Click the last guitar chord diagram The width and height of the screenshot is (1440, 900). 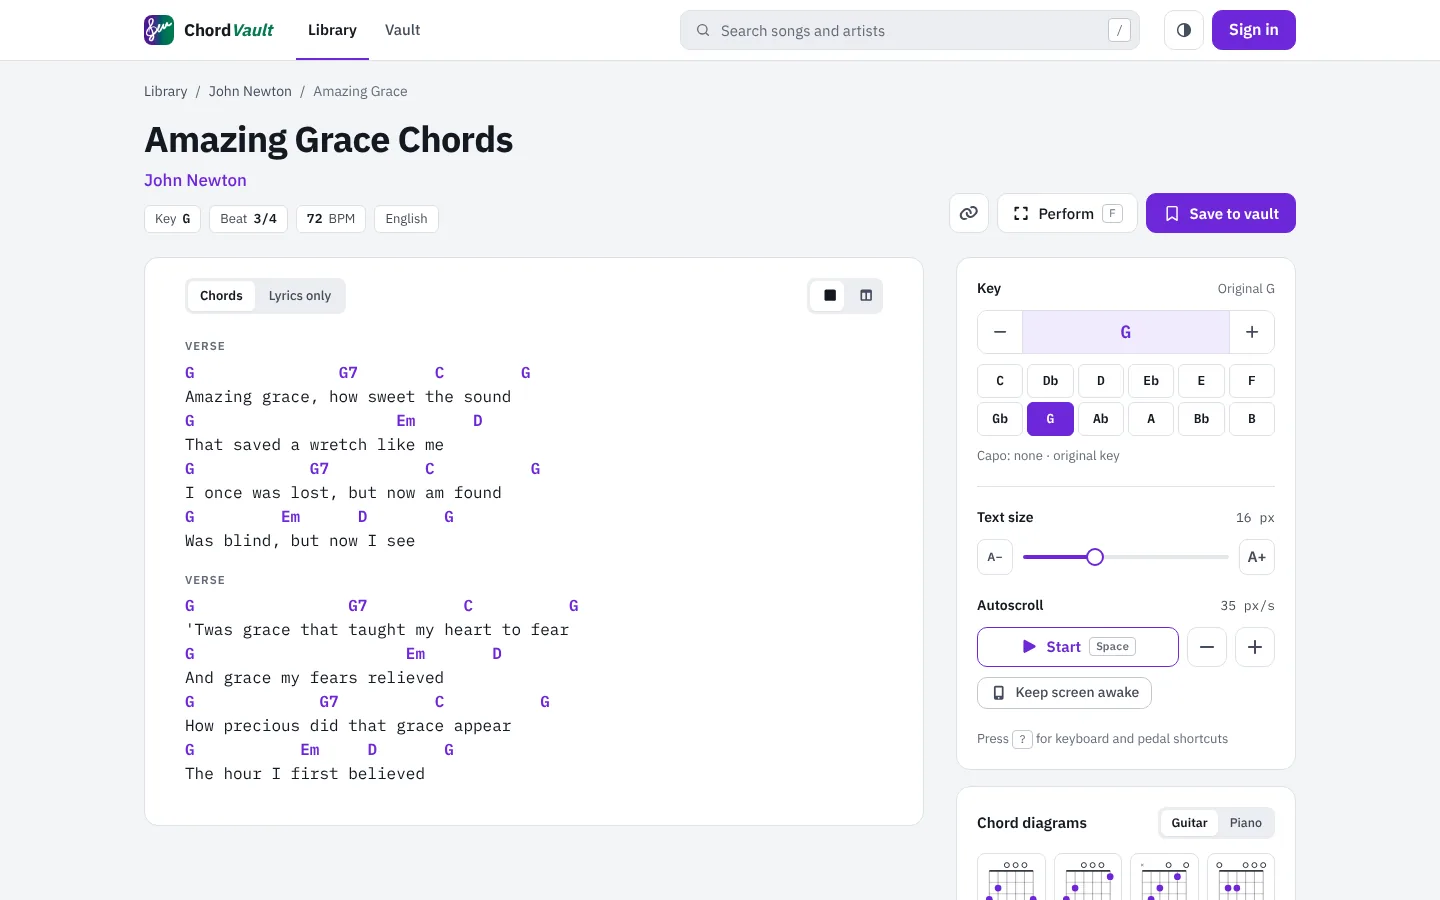(x=1241, y=877)
